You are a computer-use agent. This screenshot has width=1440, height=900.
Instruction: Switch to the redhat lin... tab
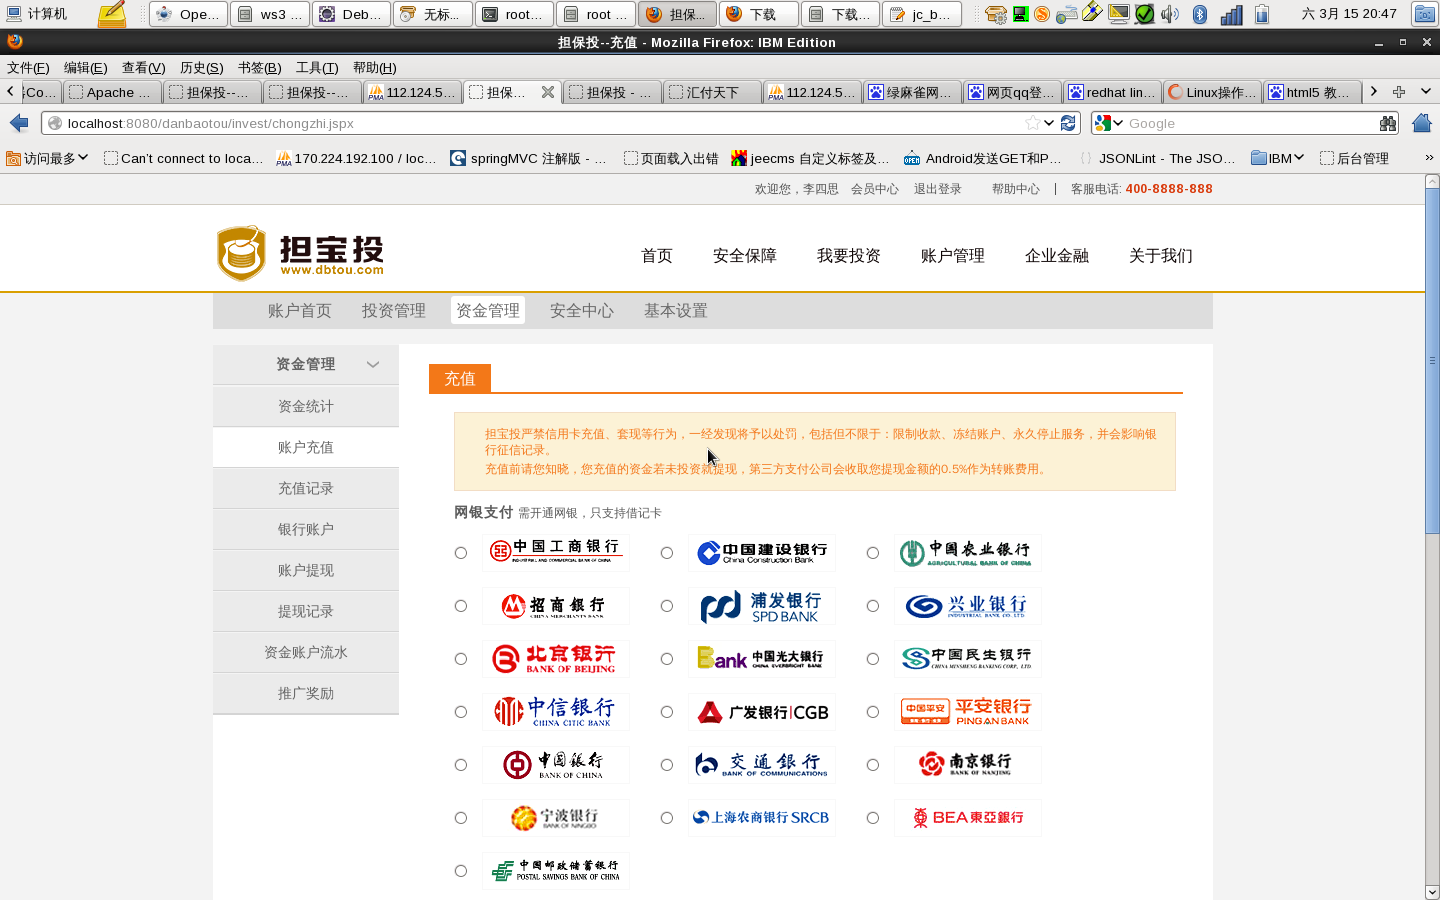(x=1112, y=92)
